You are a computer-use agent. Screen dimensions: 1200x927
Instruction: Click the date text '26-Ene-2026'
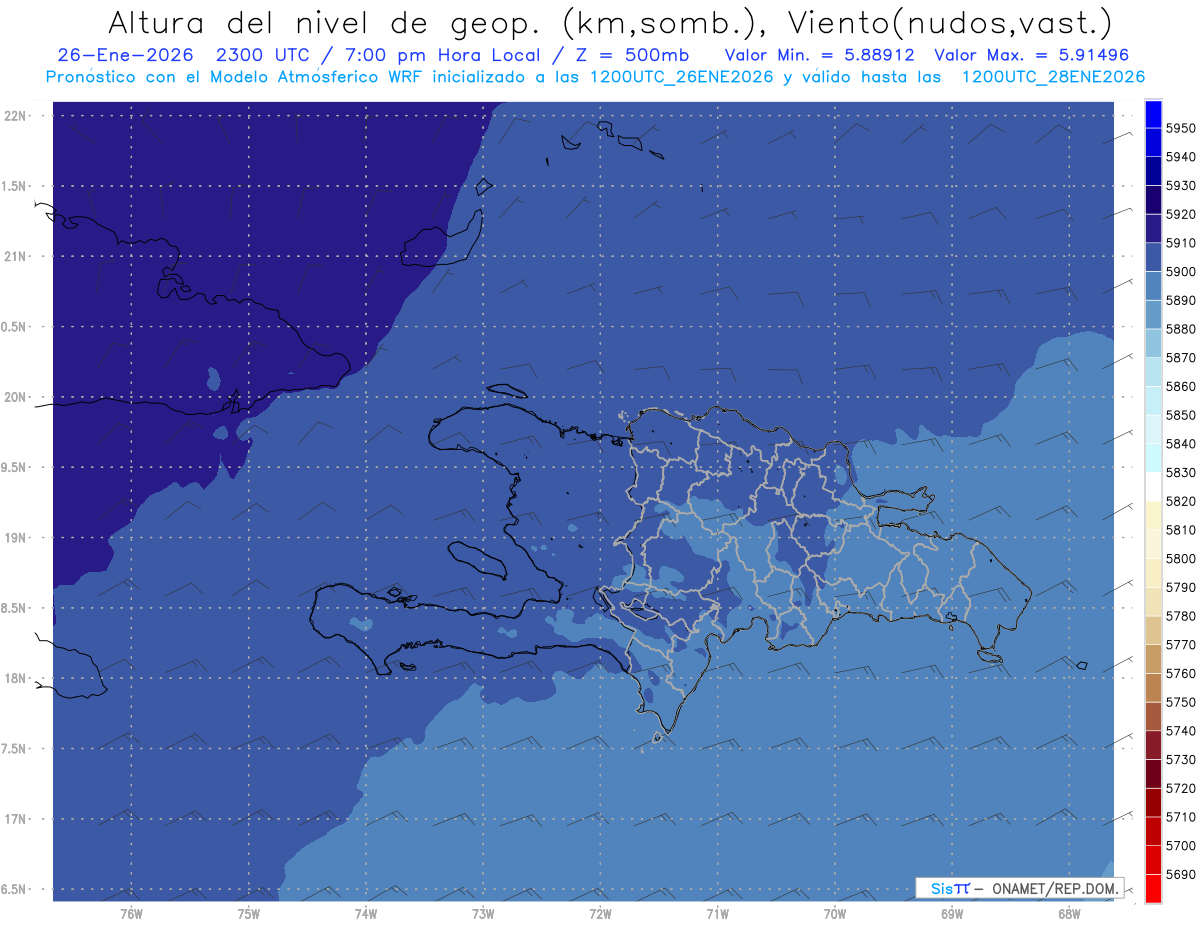click(126, 55)
